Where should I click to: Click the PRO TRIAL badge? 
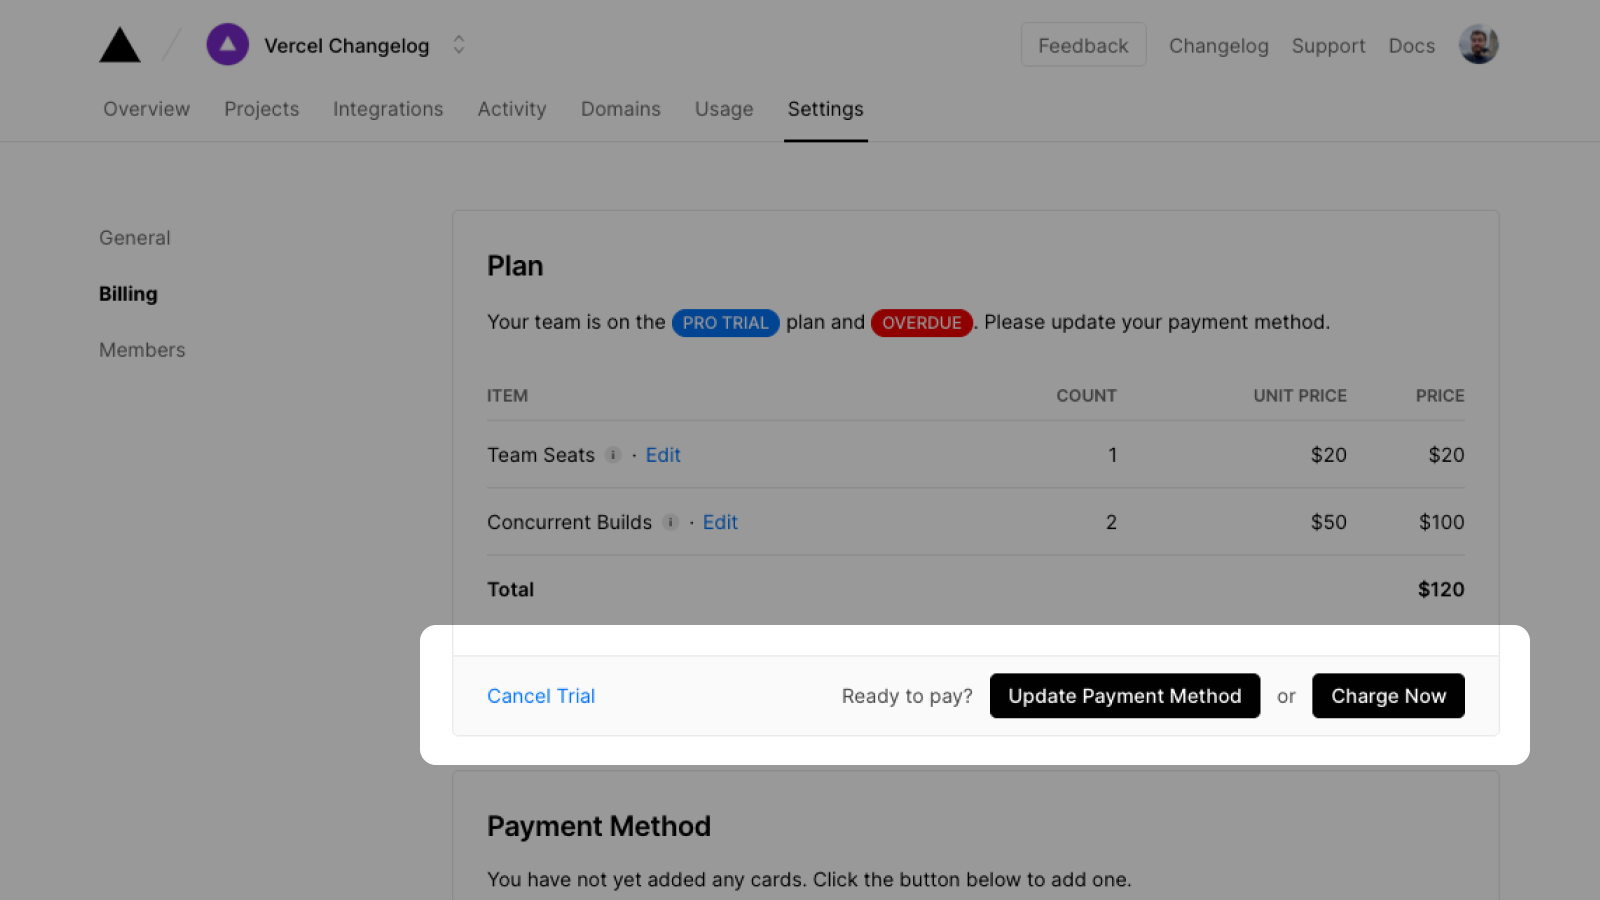(x=725, y=322)
